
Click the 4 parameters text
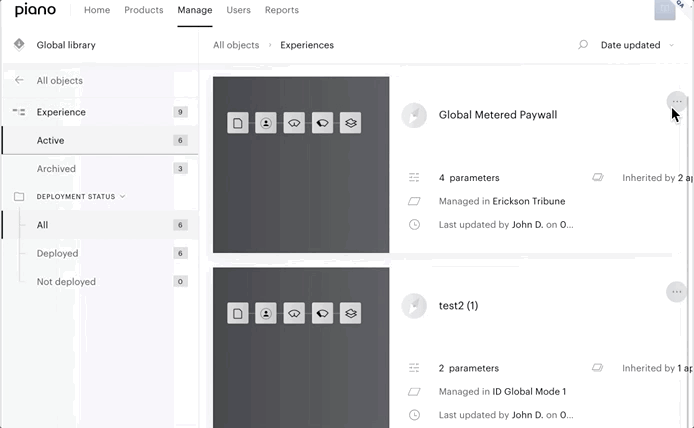point(469,177)
